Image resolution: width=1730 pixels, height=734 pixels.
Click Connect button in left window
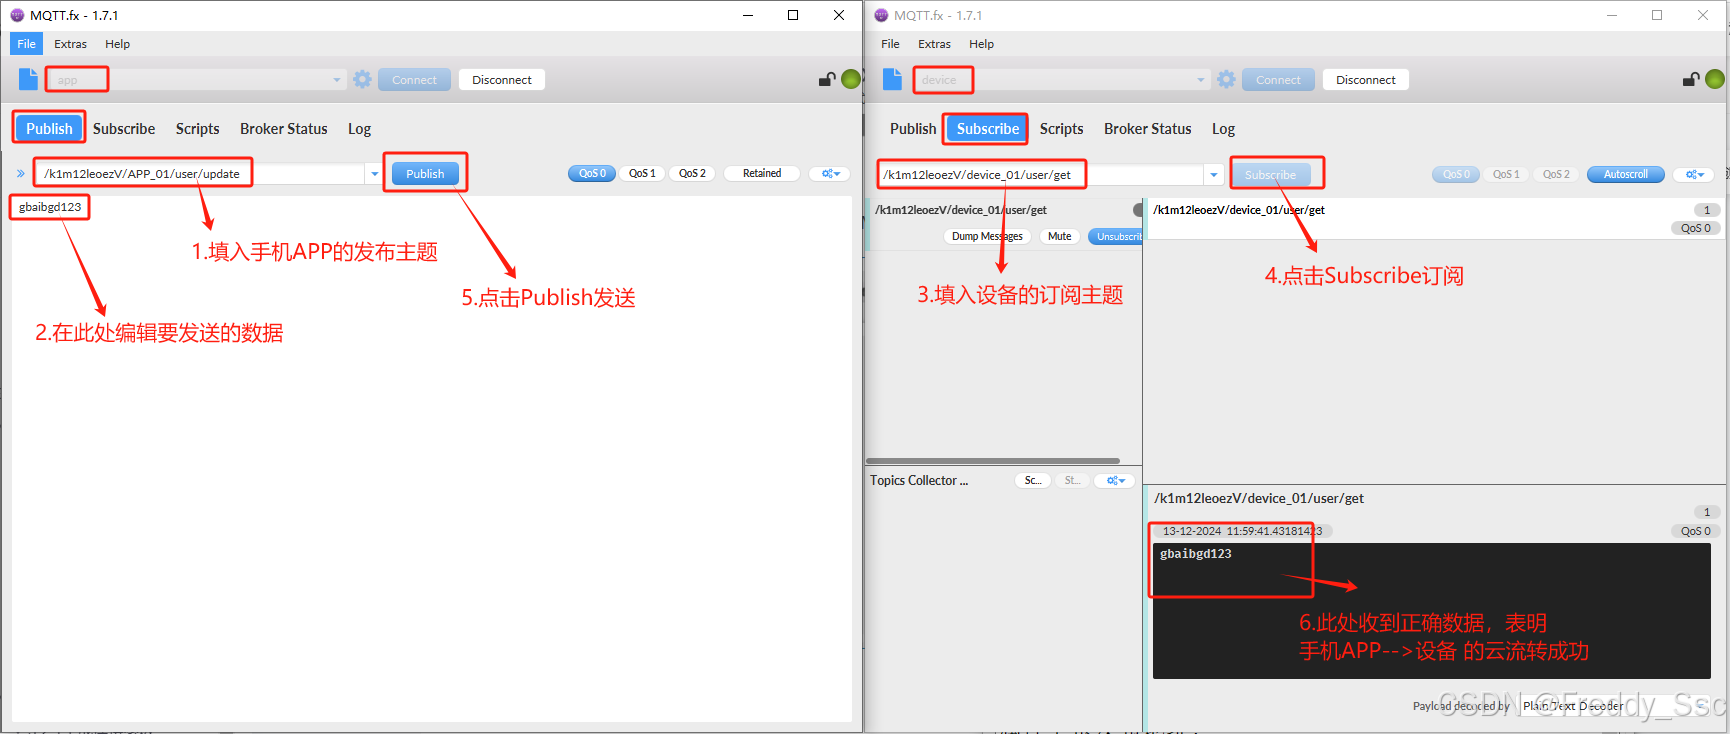pos(414,79)
